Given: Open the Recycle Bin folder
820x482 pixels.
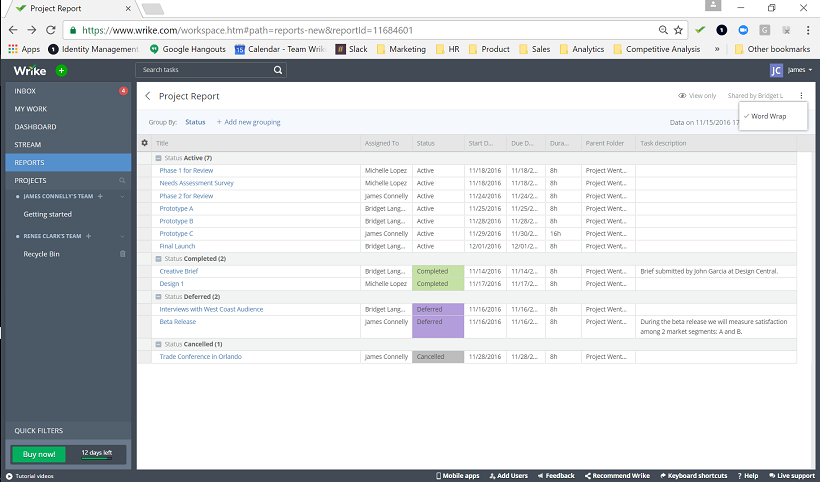Looking at the screenshot, I should pyautogui.click(x=41, y=254).
